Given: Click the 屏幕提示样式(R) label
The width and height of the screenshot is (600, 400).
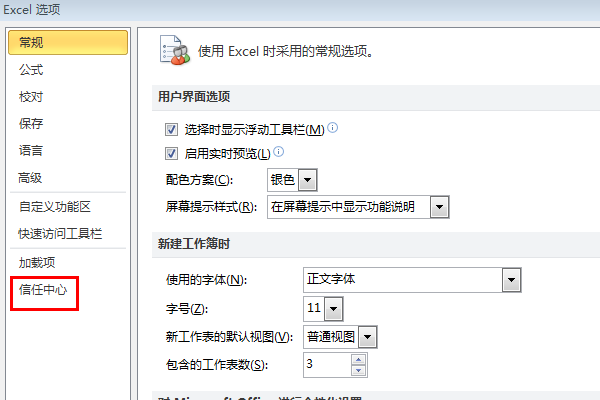Looking at the screenshot, I should pos(211,207).
